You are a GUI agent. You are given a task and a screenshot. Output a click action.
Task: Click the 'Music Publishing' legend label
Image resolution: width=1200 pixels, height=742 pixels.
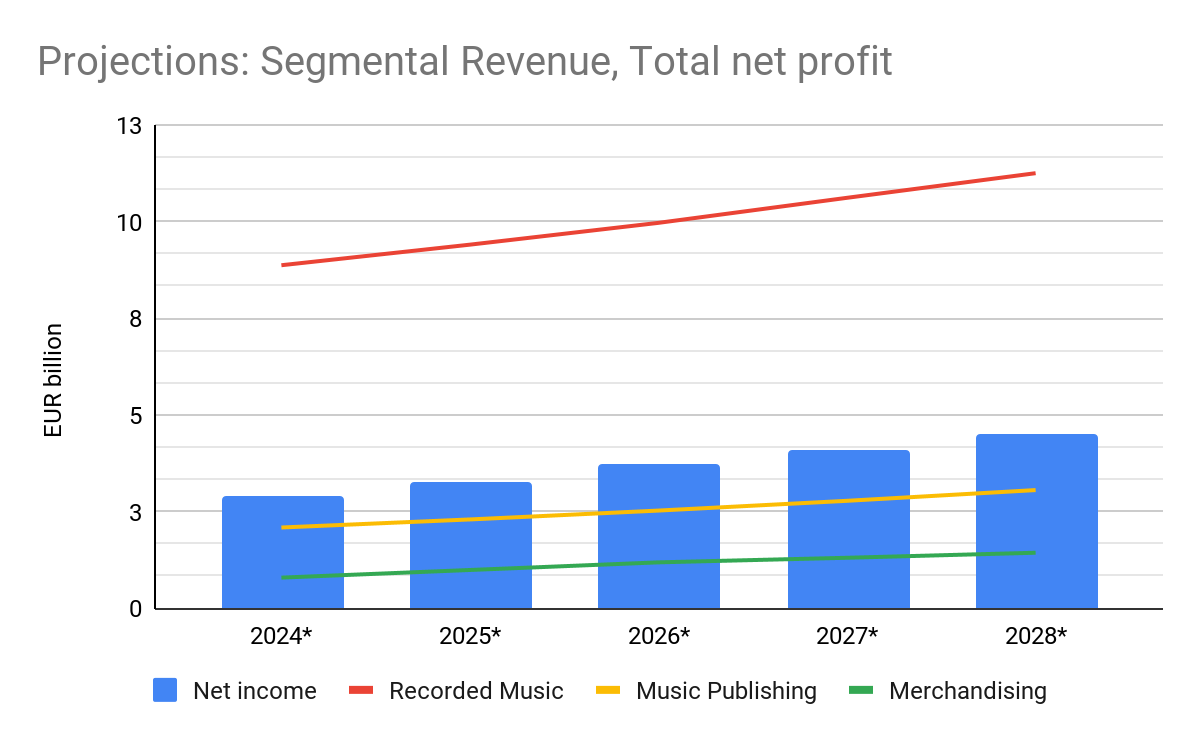726,691
